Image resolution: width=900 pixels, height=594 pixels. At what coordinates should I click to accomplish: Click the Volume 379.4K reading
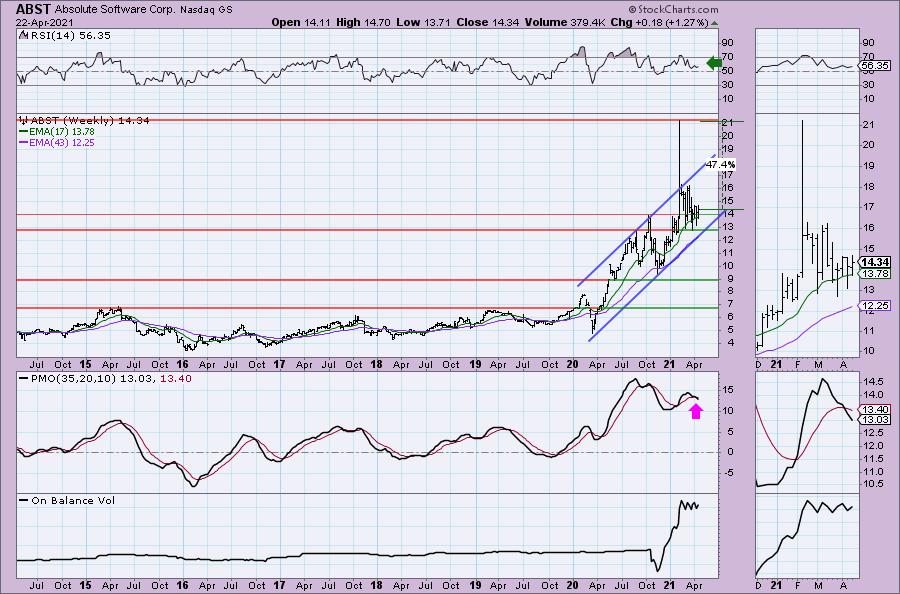[x=565, y=22]
